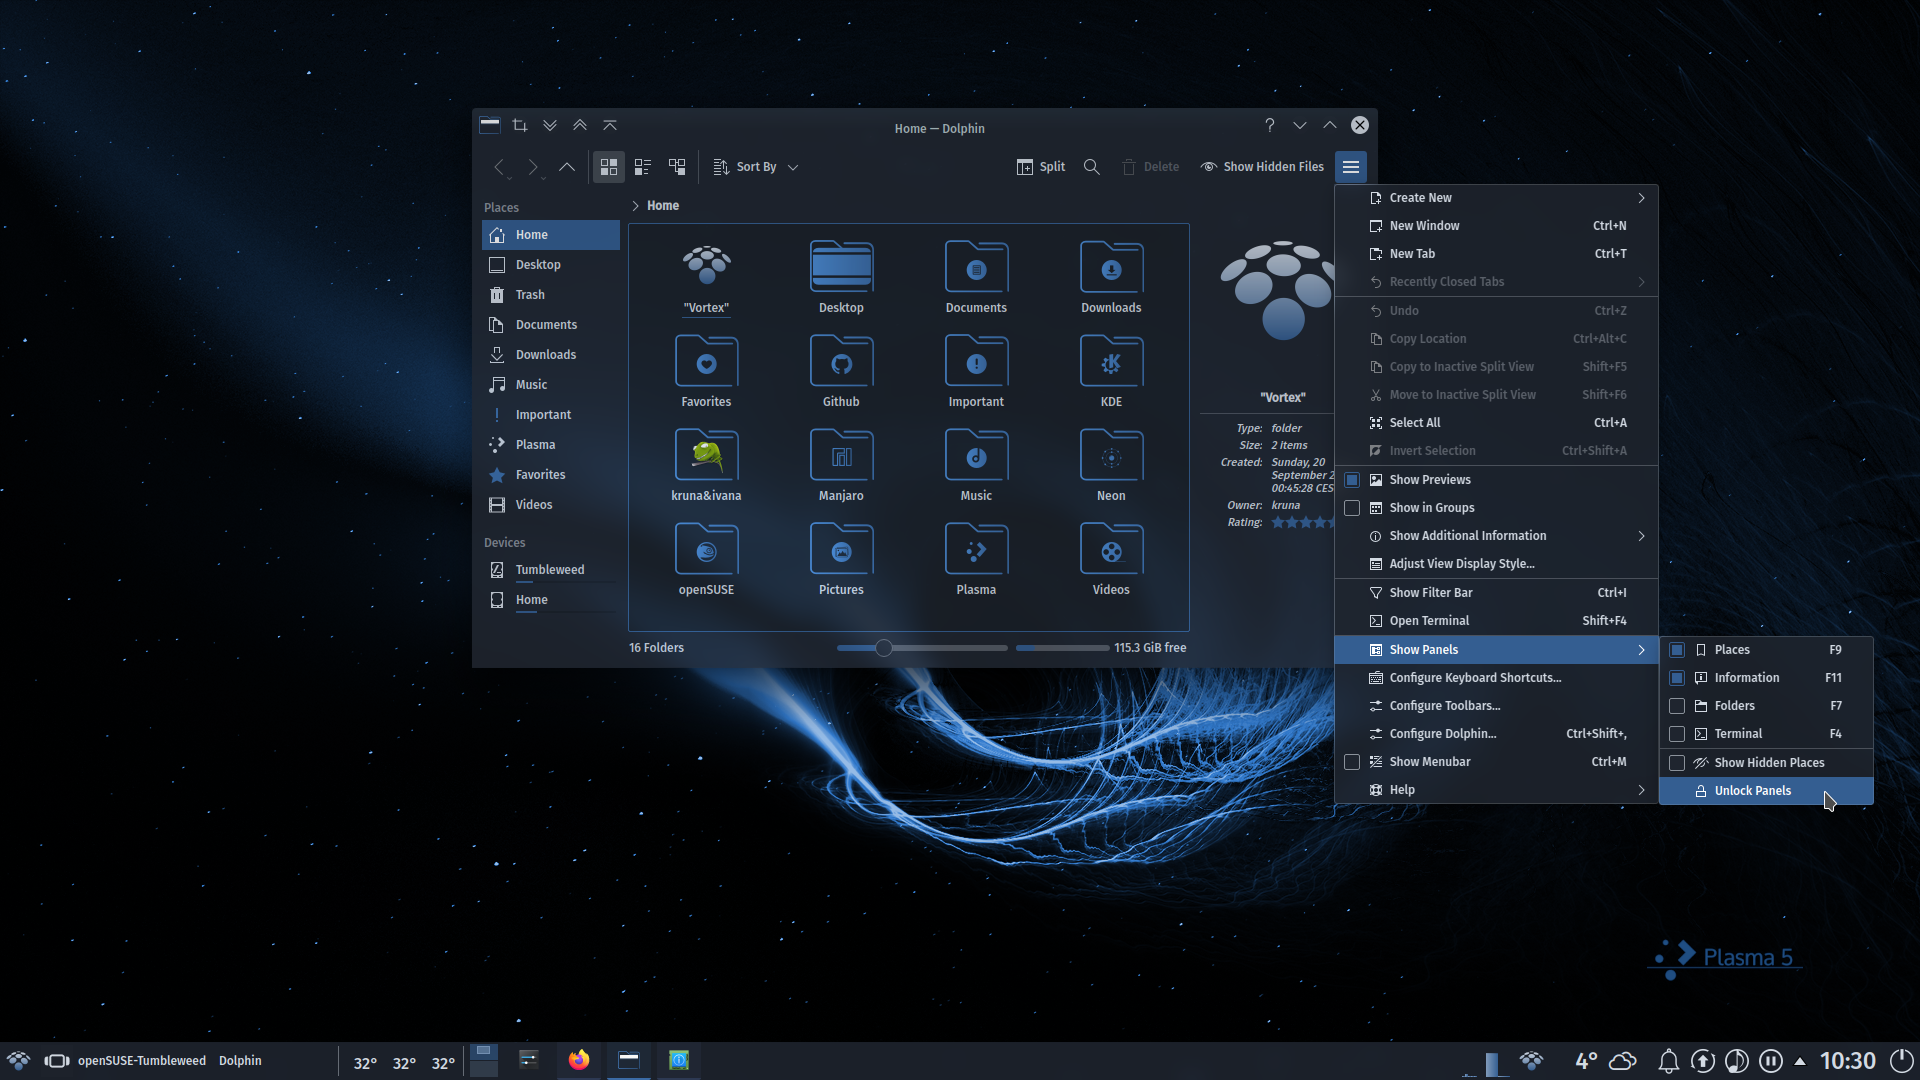Toggle Show Menubar checkbox

point(1352,762)
